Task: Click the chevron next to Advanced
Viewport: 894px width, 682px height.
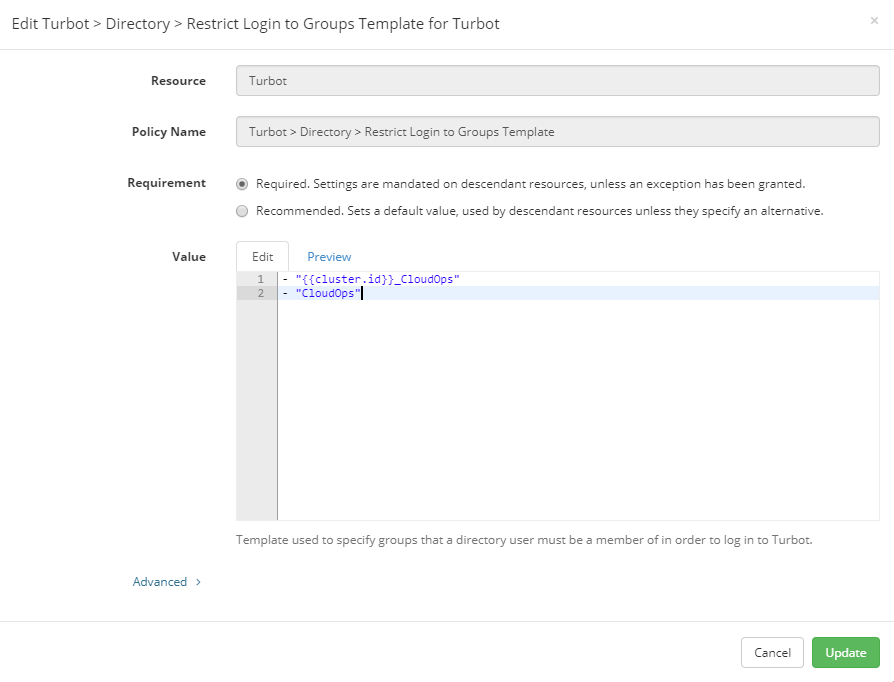Action: [198, 582]
